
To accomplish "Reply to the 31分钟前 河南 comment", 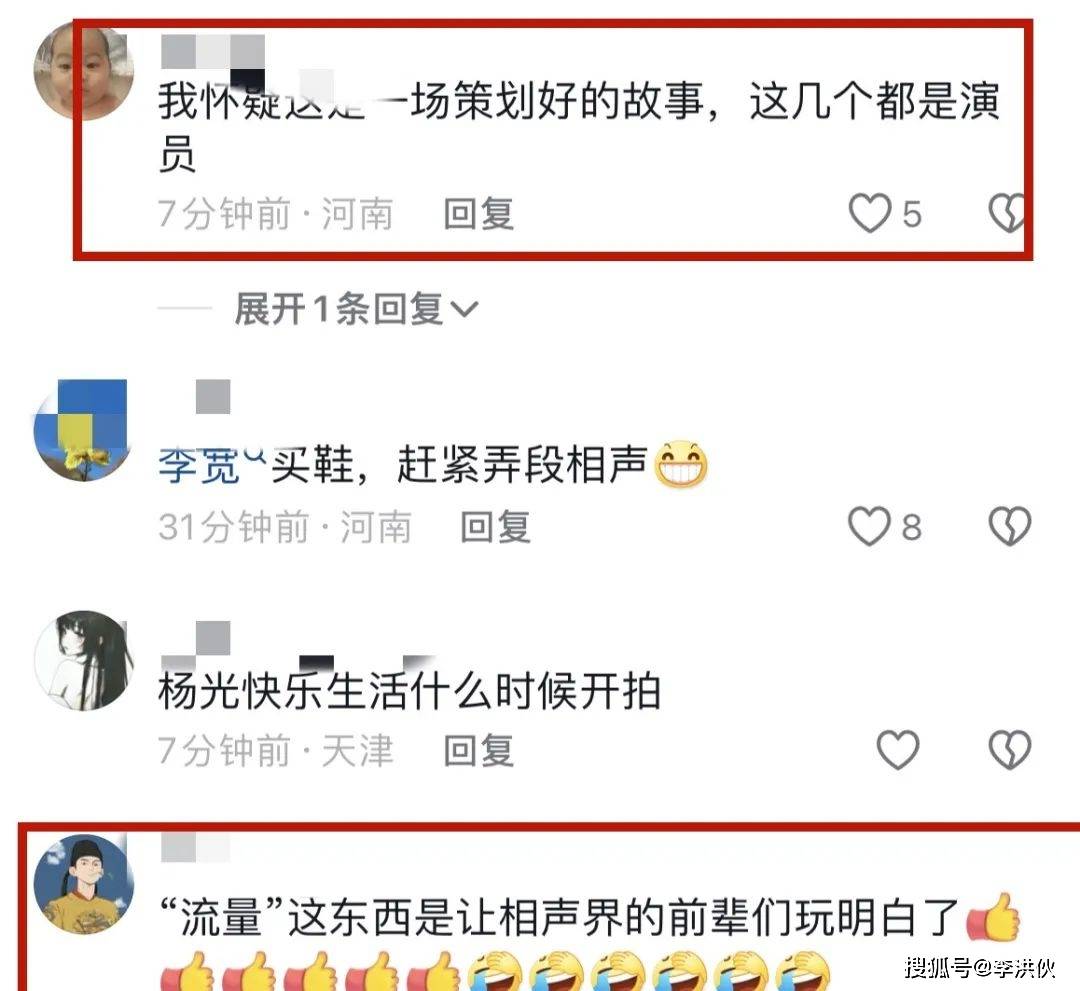I will coord(495,527).
